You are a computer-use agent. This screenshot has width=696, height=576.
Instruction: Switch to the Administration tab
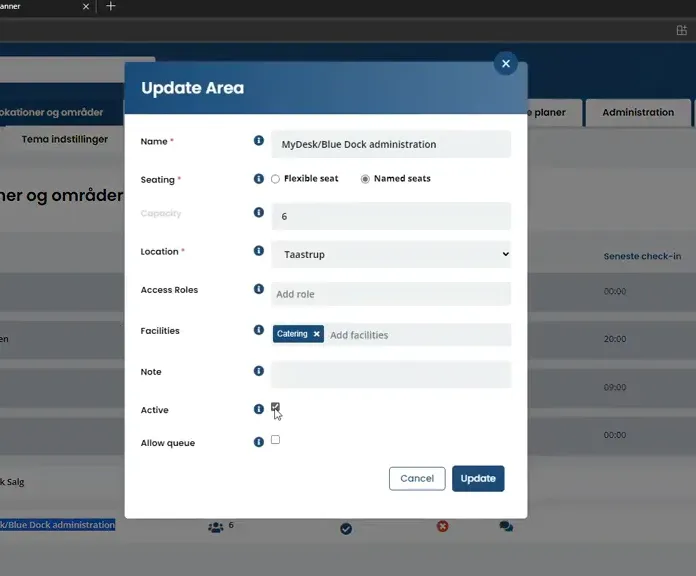638,112
